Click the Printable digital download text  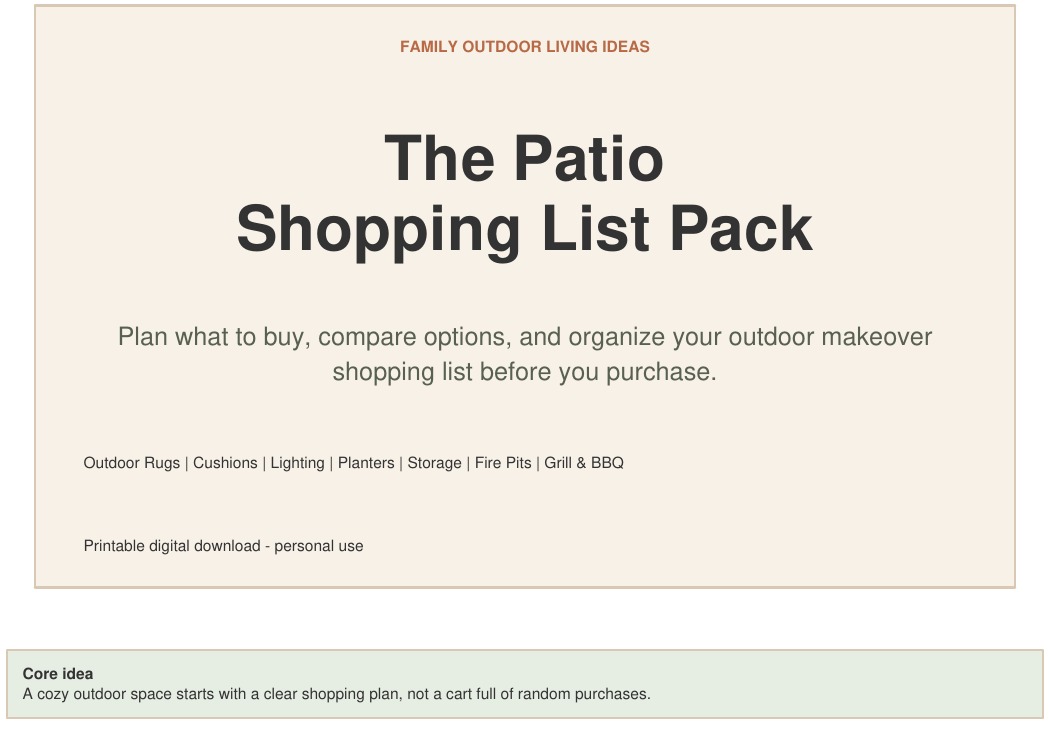click(172, 546)
